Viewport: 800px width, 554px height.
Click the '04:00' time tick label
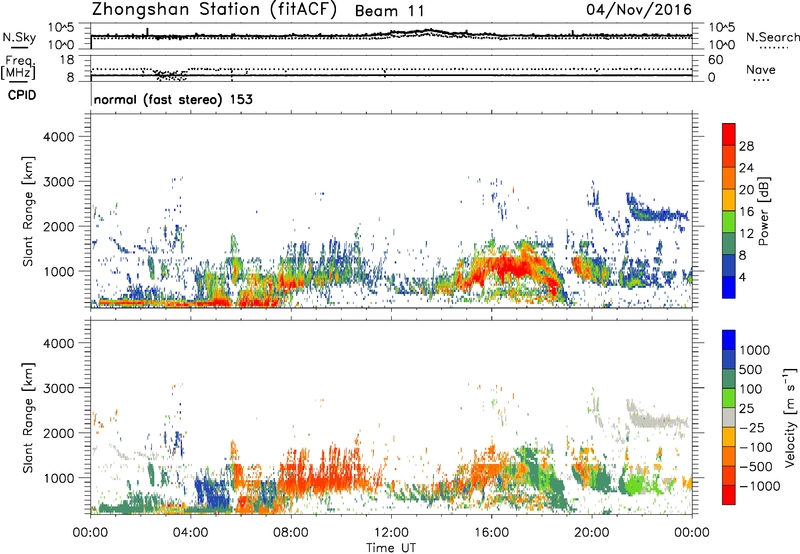click(190, 533)
